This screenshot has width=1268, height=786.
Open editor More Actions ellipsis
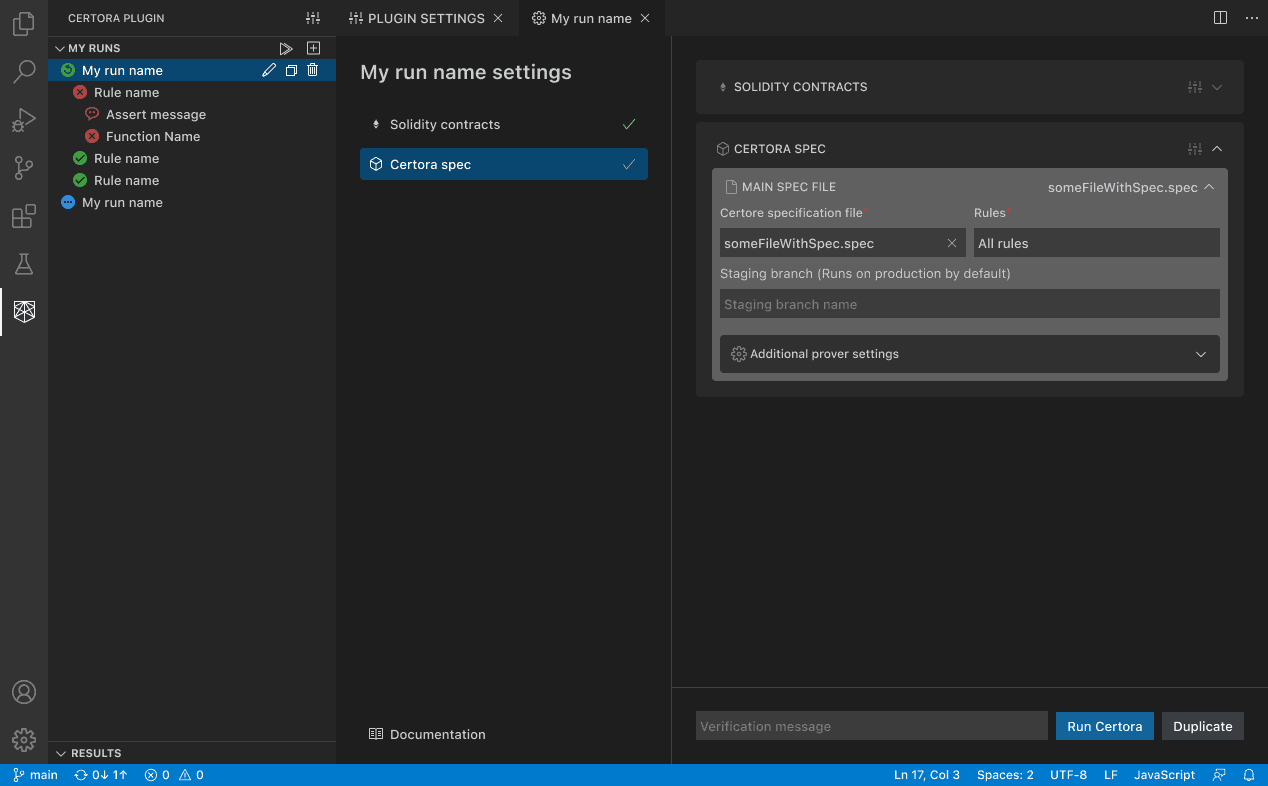[1252, 18]
